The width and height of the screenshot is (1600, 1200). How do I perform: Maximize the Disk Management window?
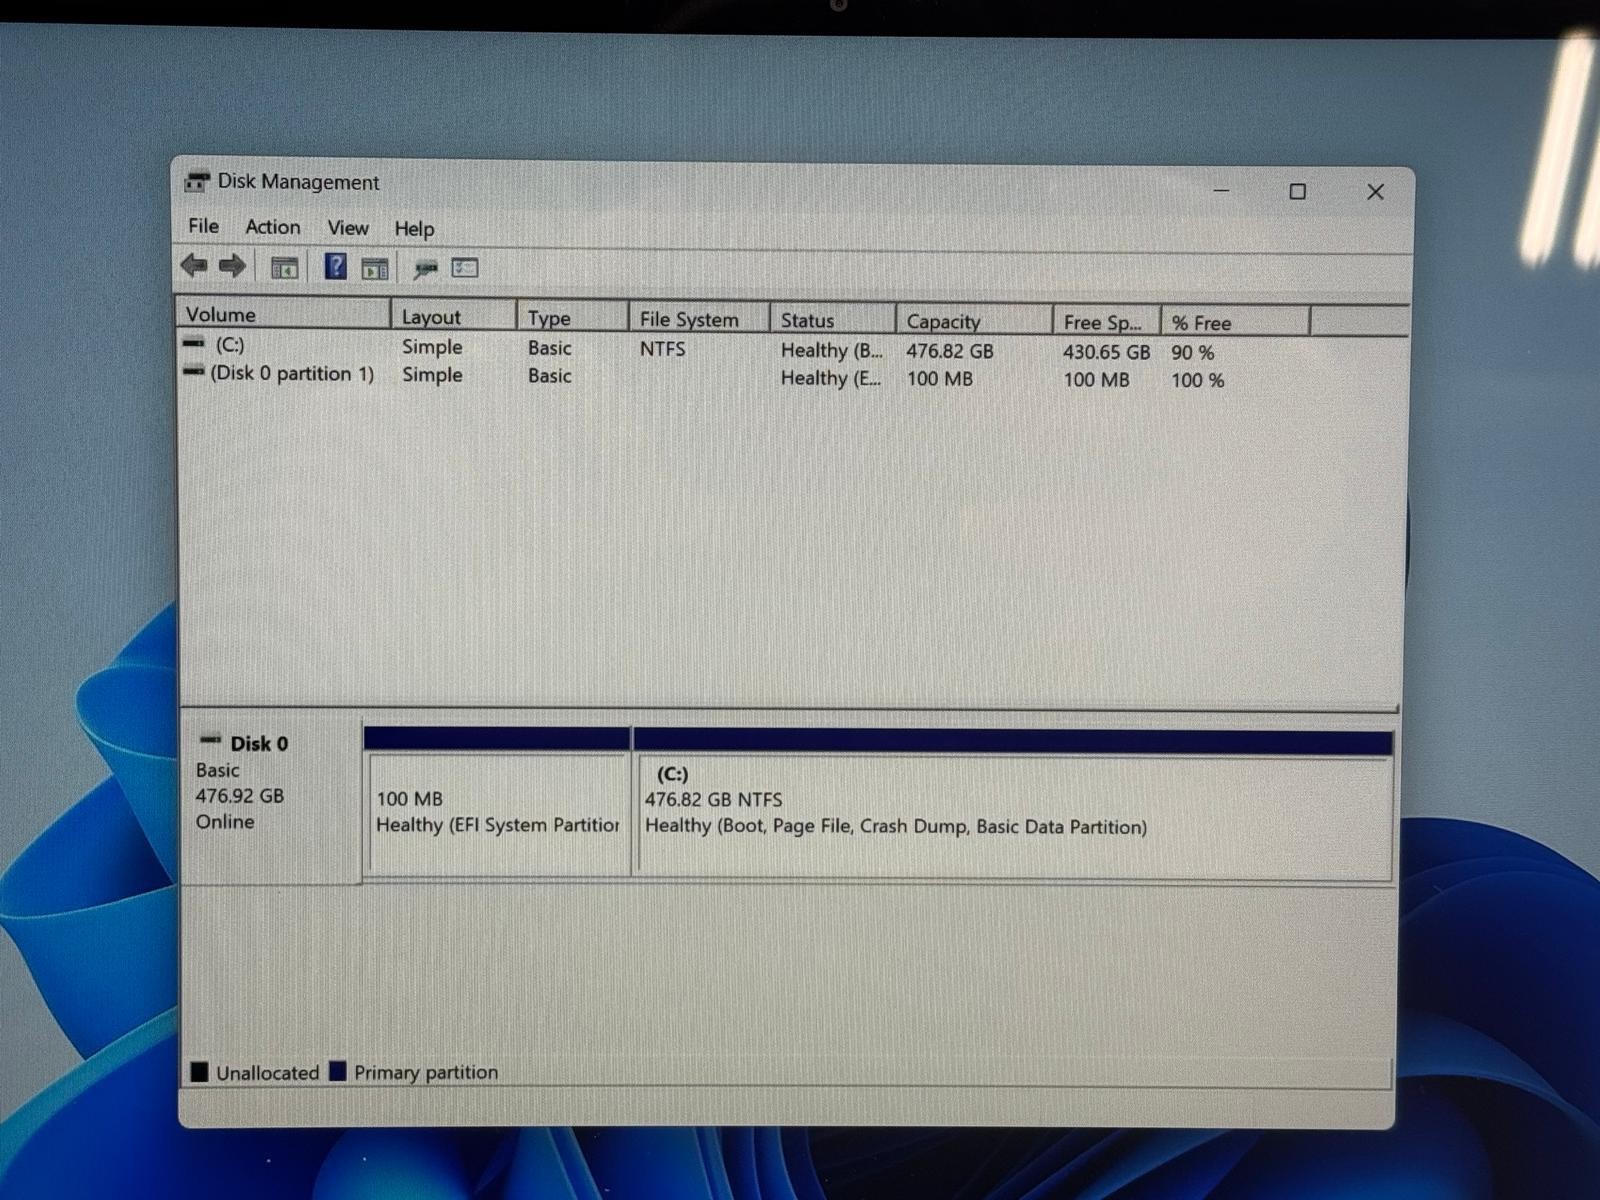point(1298,191)
